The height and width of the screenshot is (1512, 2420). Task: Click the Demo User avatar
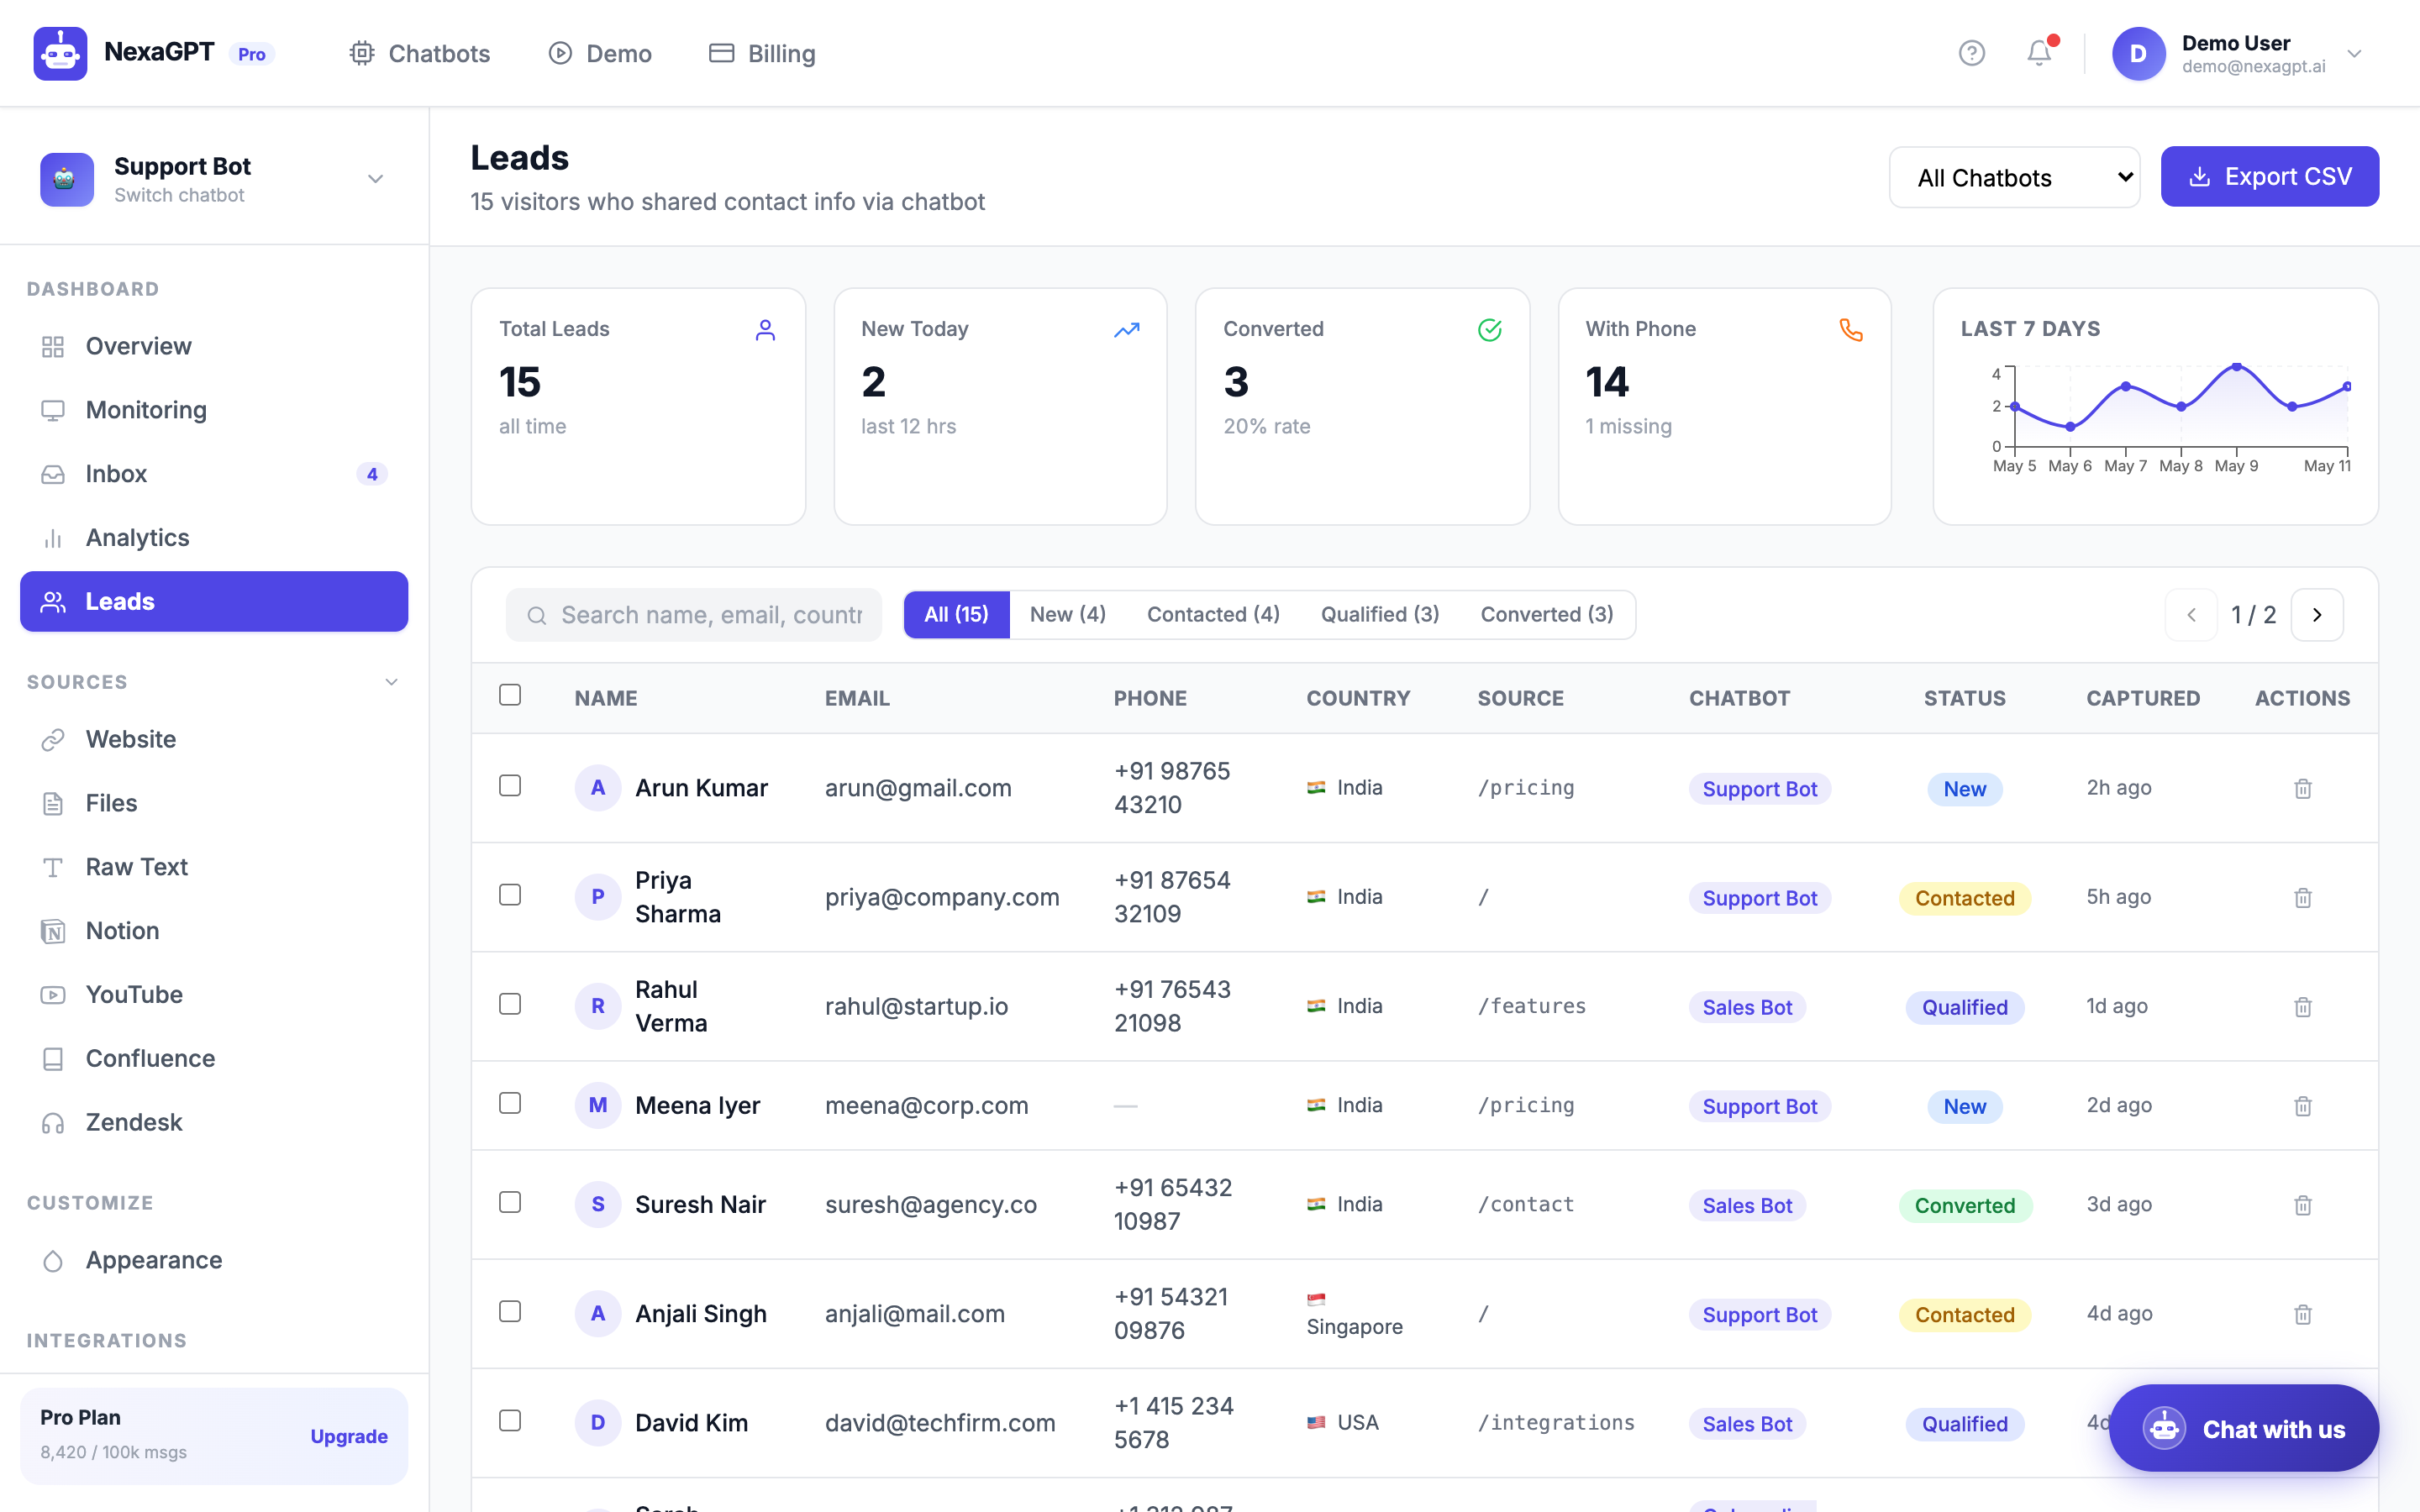tap(2138, 53)
